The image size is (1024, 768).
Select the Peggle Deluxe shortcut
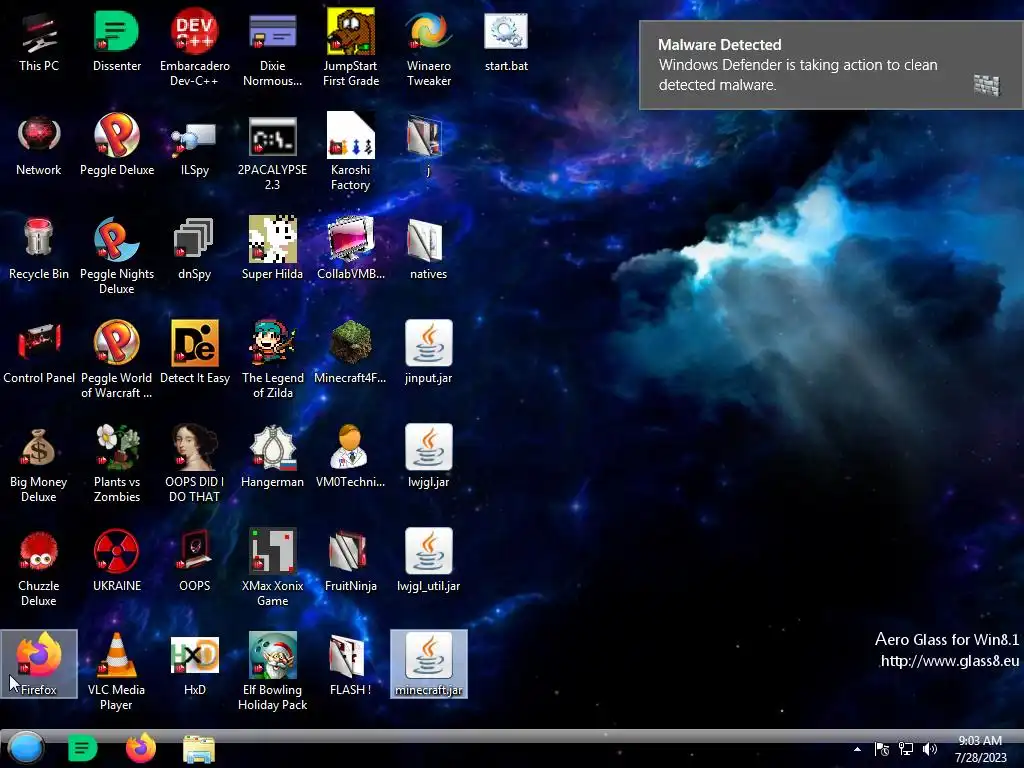coord(116,146)
